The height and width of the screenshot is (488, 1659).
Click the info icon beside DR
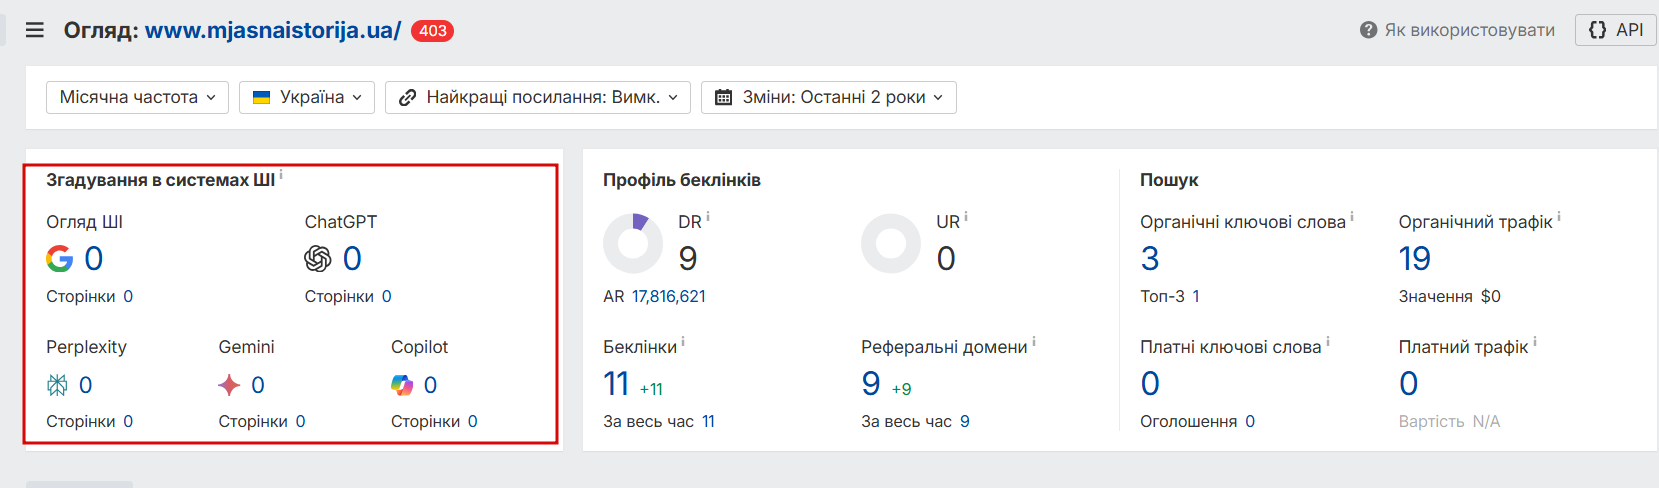click(708, 217)
